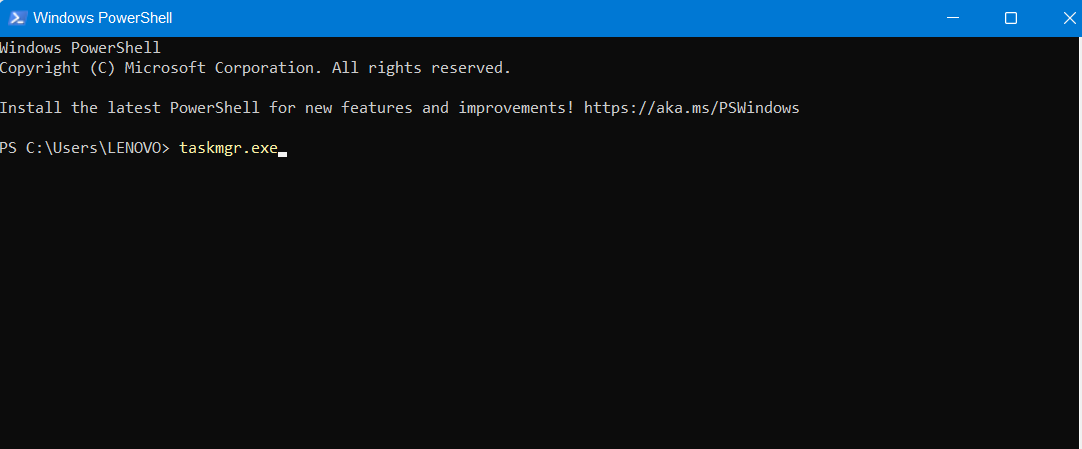Click the first 'Windows PowerShell' console line
The image size is (1082, 449).
[x=80, y=48]
